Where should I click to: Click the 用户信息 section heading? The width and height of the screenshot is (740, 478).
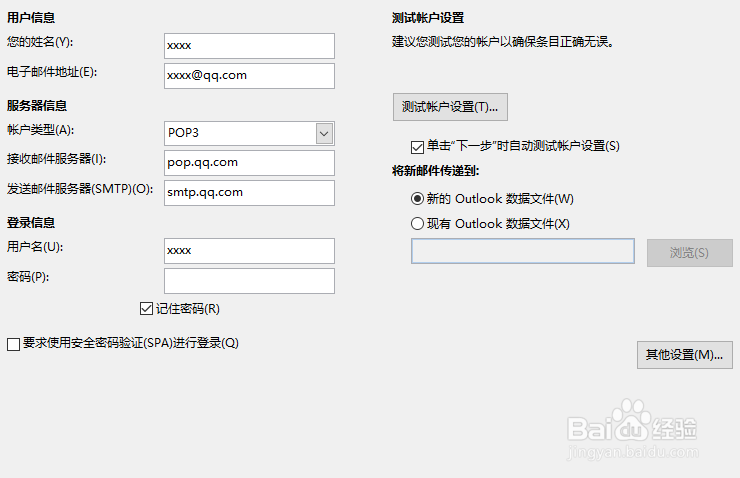[x=31, y=18]
